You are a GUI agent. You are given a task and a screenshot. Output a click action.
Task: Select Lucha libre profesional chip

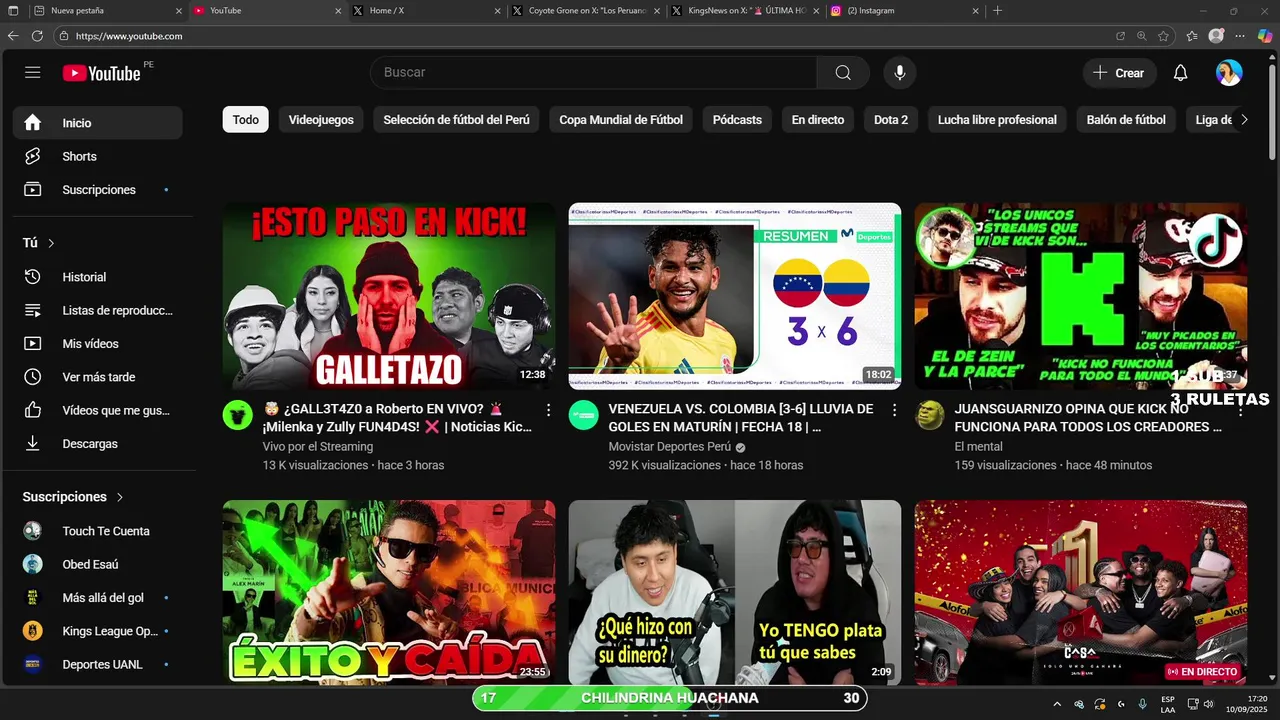pos(997,120)
